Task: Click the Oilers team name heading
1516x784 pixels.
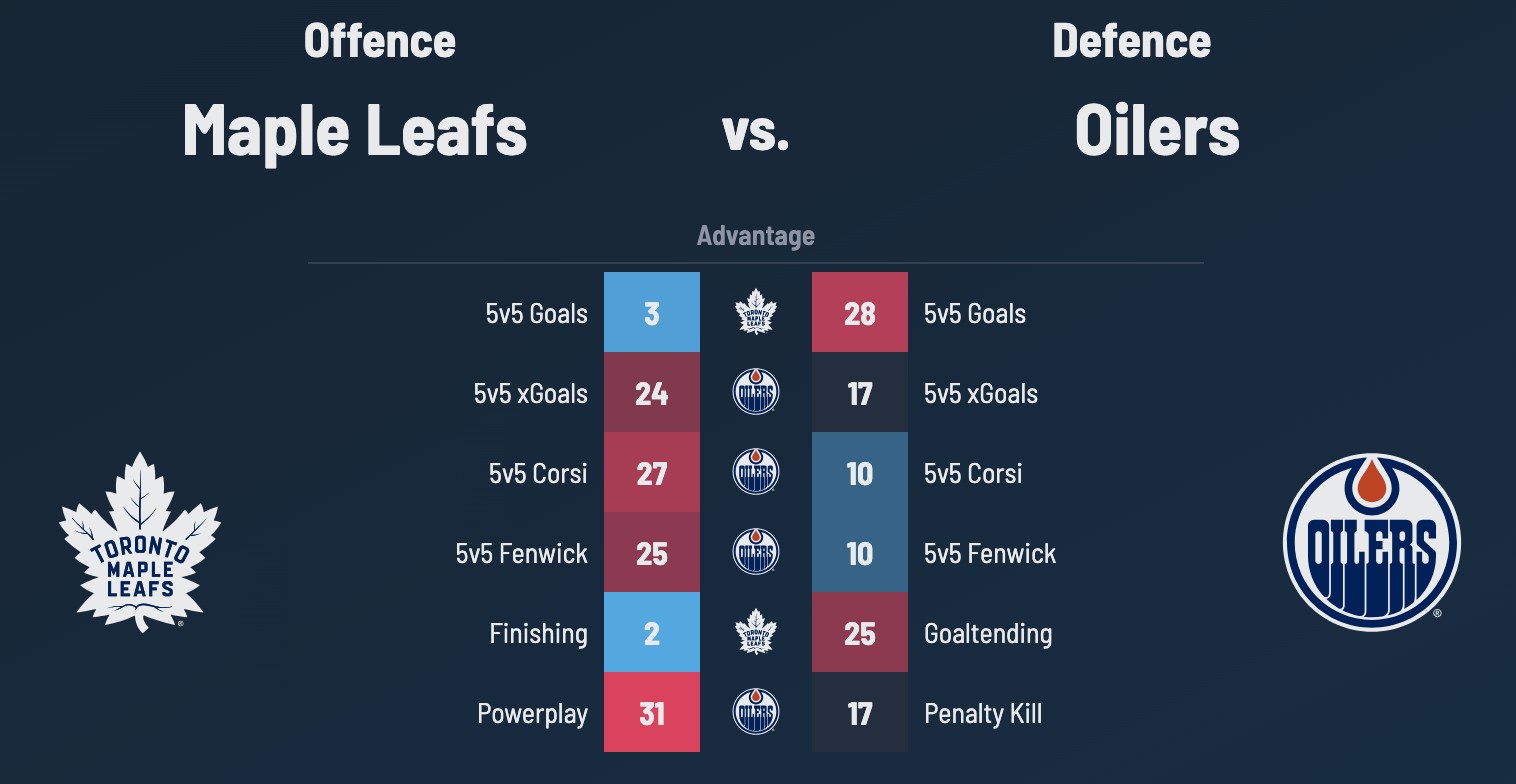Action: pos(1157,130)
